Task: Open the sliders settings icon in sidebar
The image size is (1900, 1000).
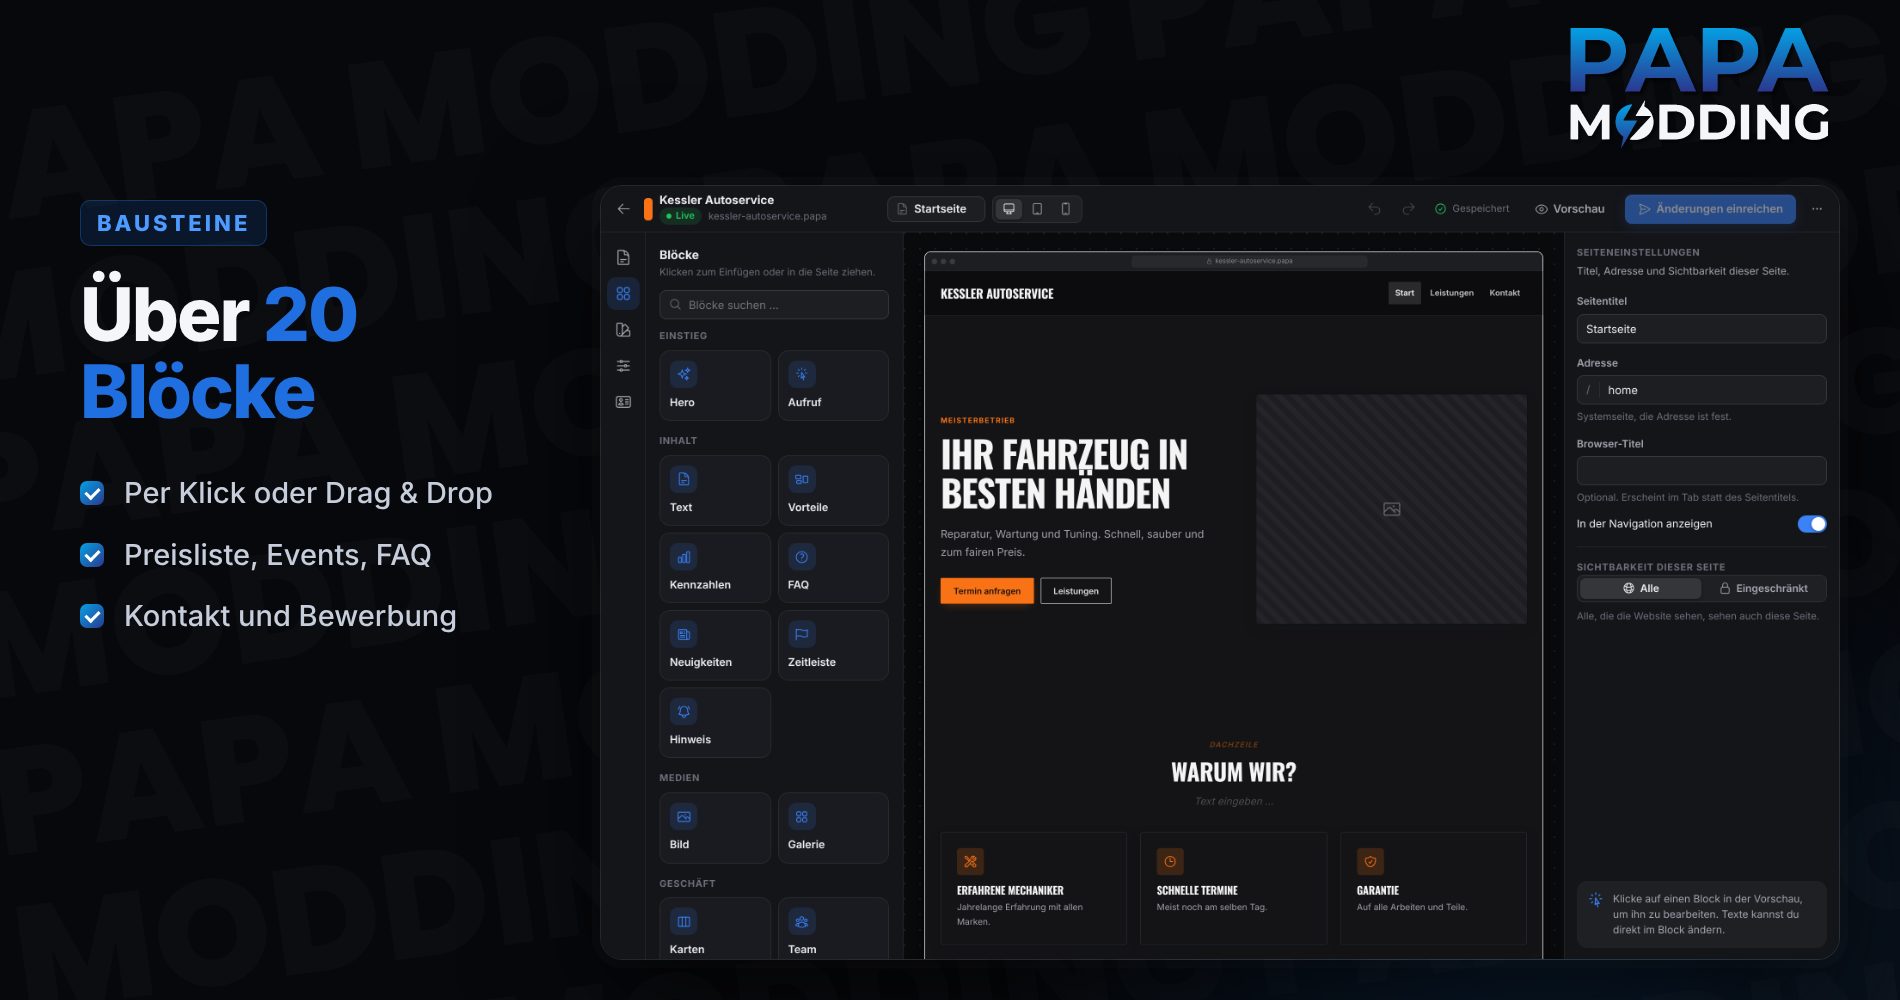Action: coord(623,366)
